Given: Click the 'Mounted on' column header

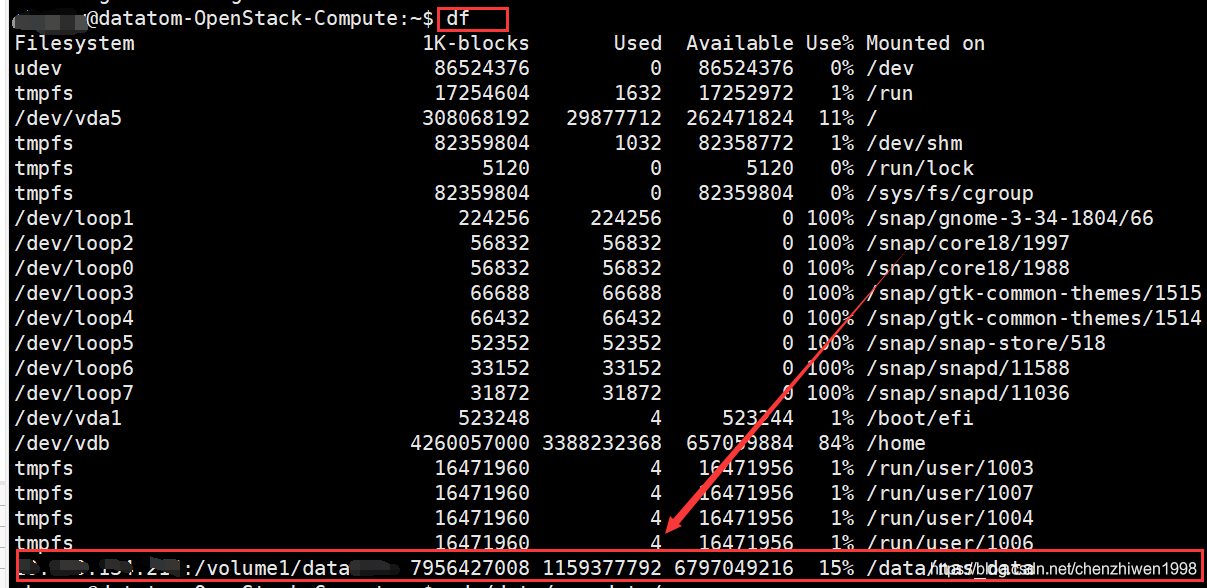Looking at the screenshot, I should click(926, 43).
